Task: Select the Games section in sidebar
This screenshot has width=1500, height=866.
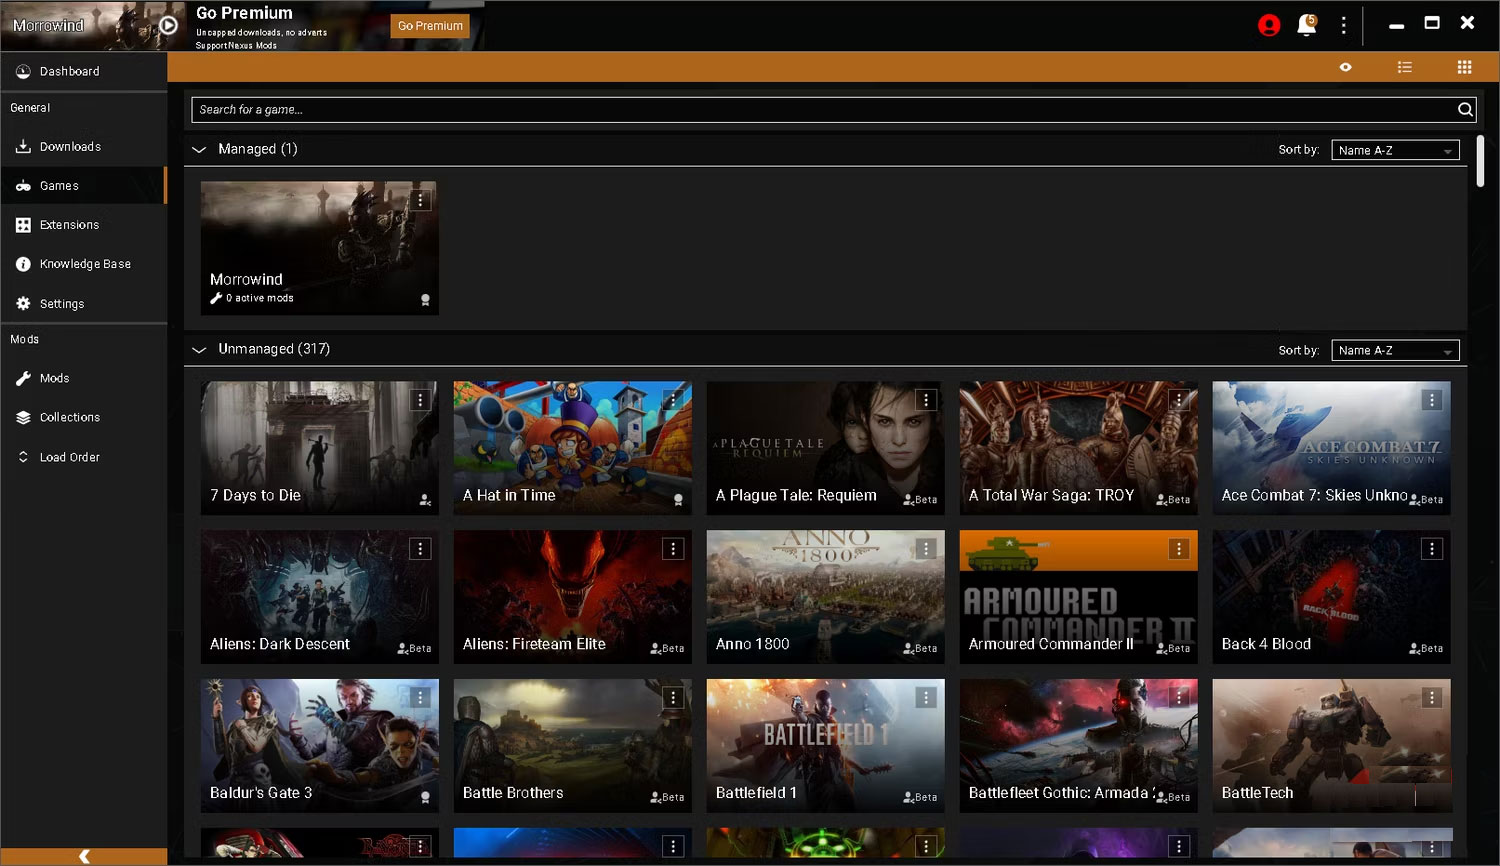Action: (x=60, y=185)
